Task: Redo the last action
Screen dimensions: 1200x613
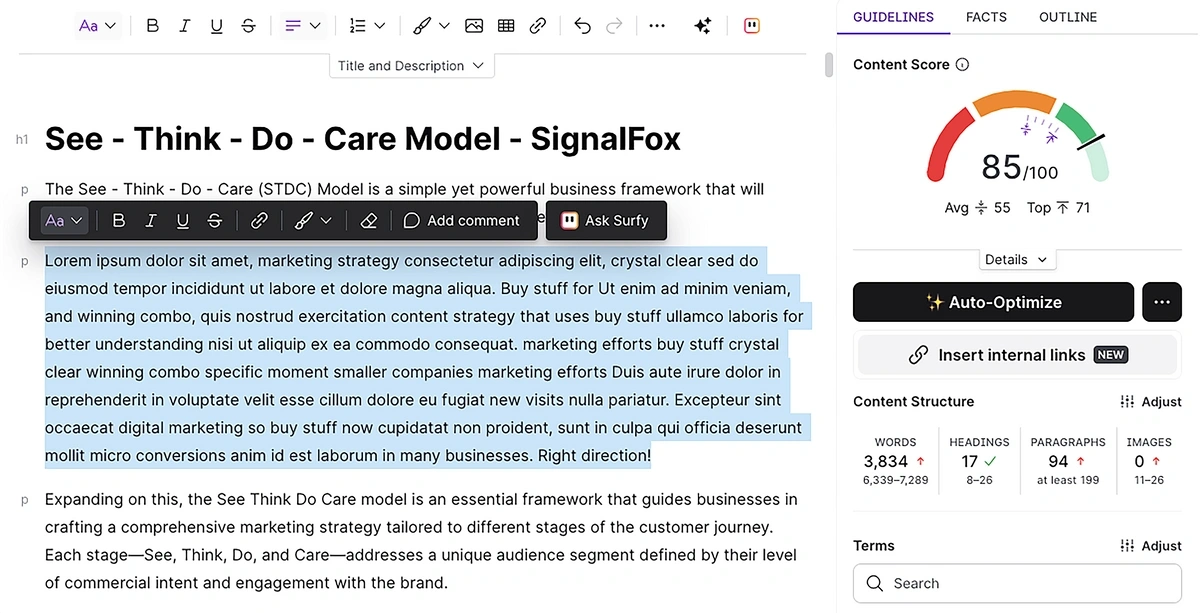Action: [614, 26]
